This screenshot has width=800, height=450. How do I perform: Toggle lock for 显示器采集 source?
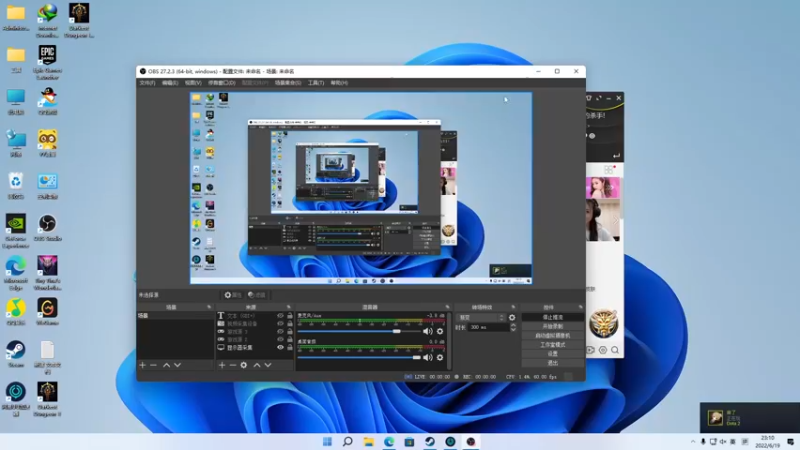point(290,347)
